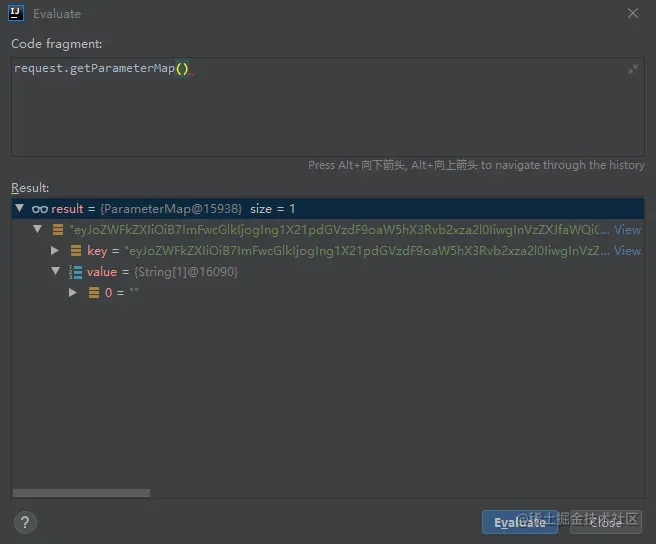Click the Evaluate button
Screen dimensions: 656x544
point(520,522)
